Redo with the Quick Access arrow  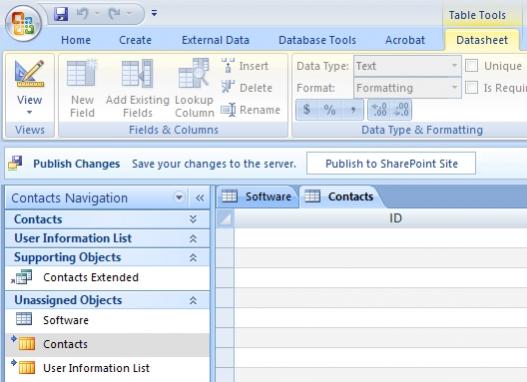pos(114,13)
